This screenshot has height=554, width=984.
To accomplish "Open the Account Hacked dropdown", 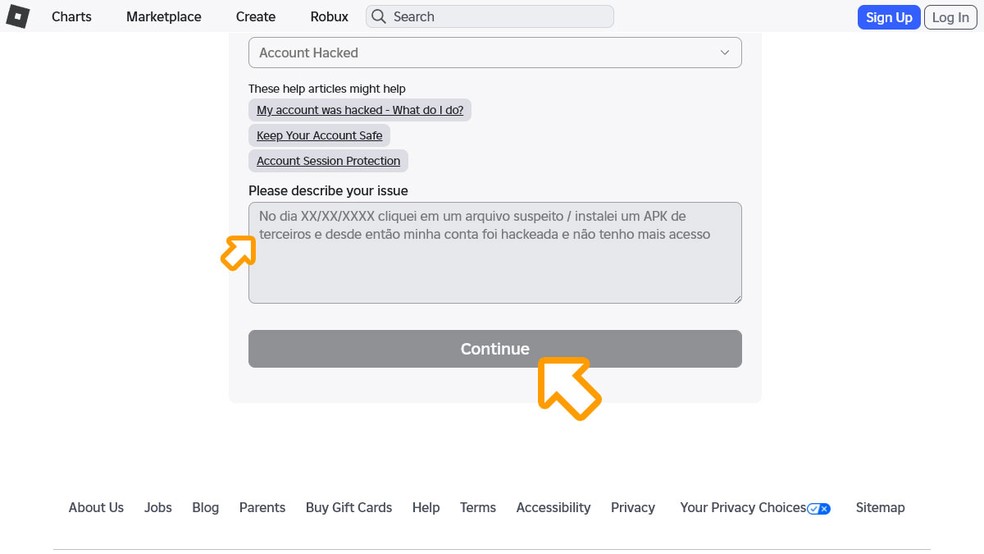I will coord(495,53).
